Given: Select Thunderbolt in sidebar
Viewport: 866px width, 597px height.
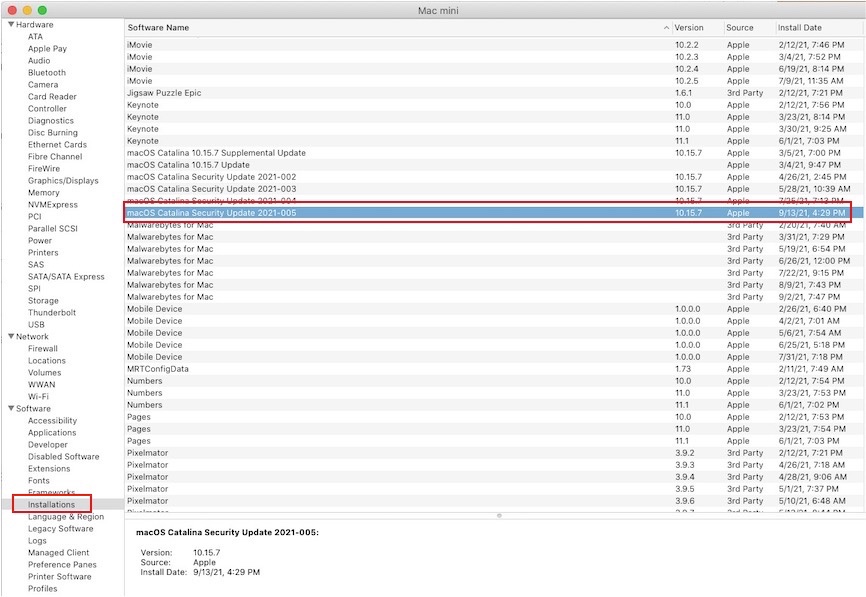Looking at the screenshot, I should [x=52, y=313].
